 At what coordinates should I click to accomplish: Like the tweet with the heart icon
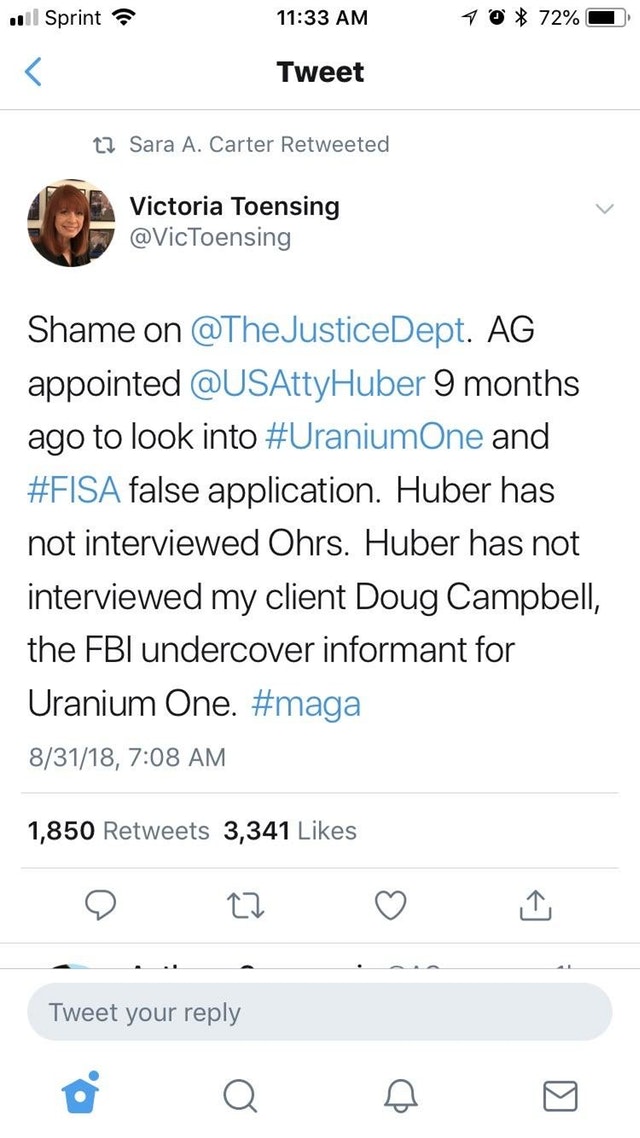(x=390, y=905)
